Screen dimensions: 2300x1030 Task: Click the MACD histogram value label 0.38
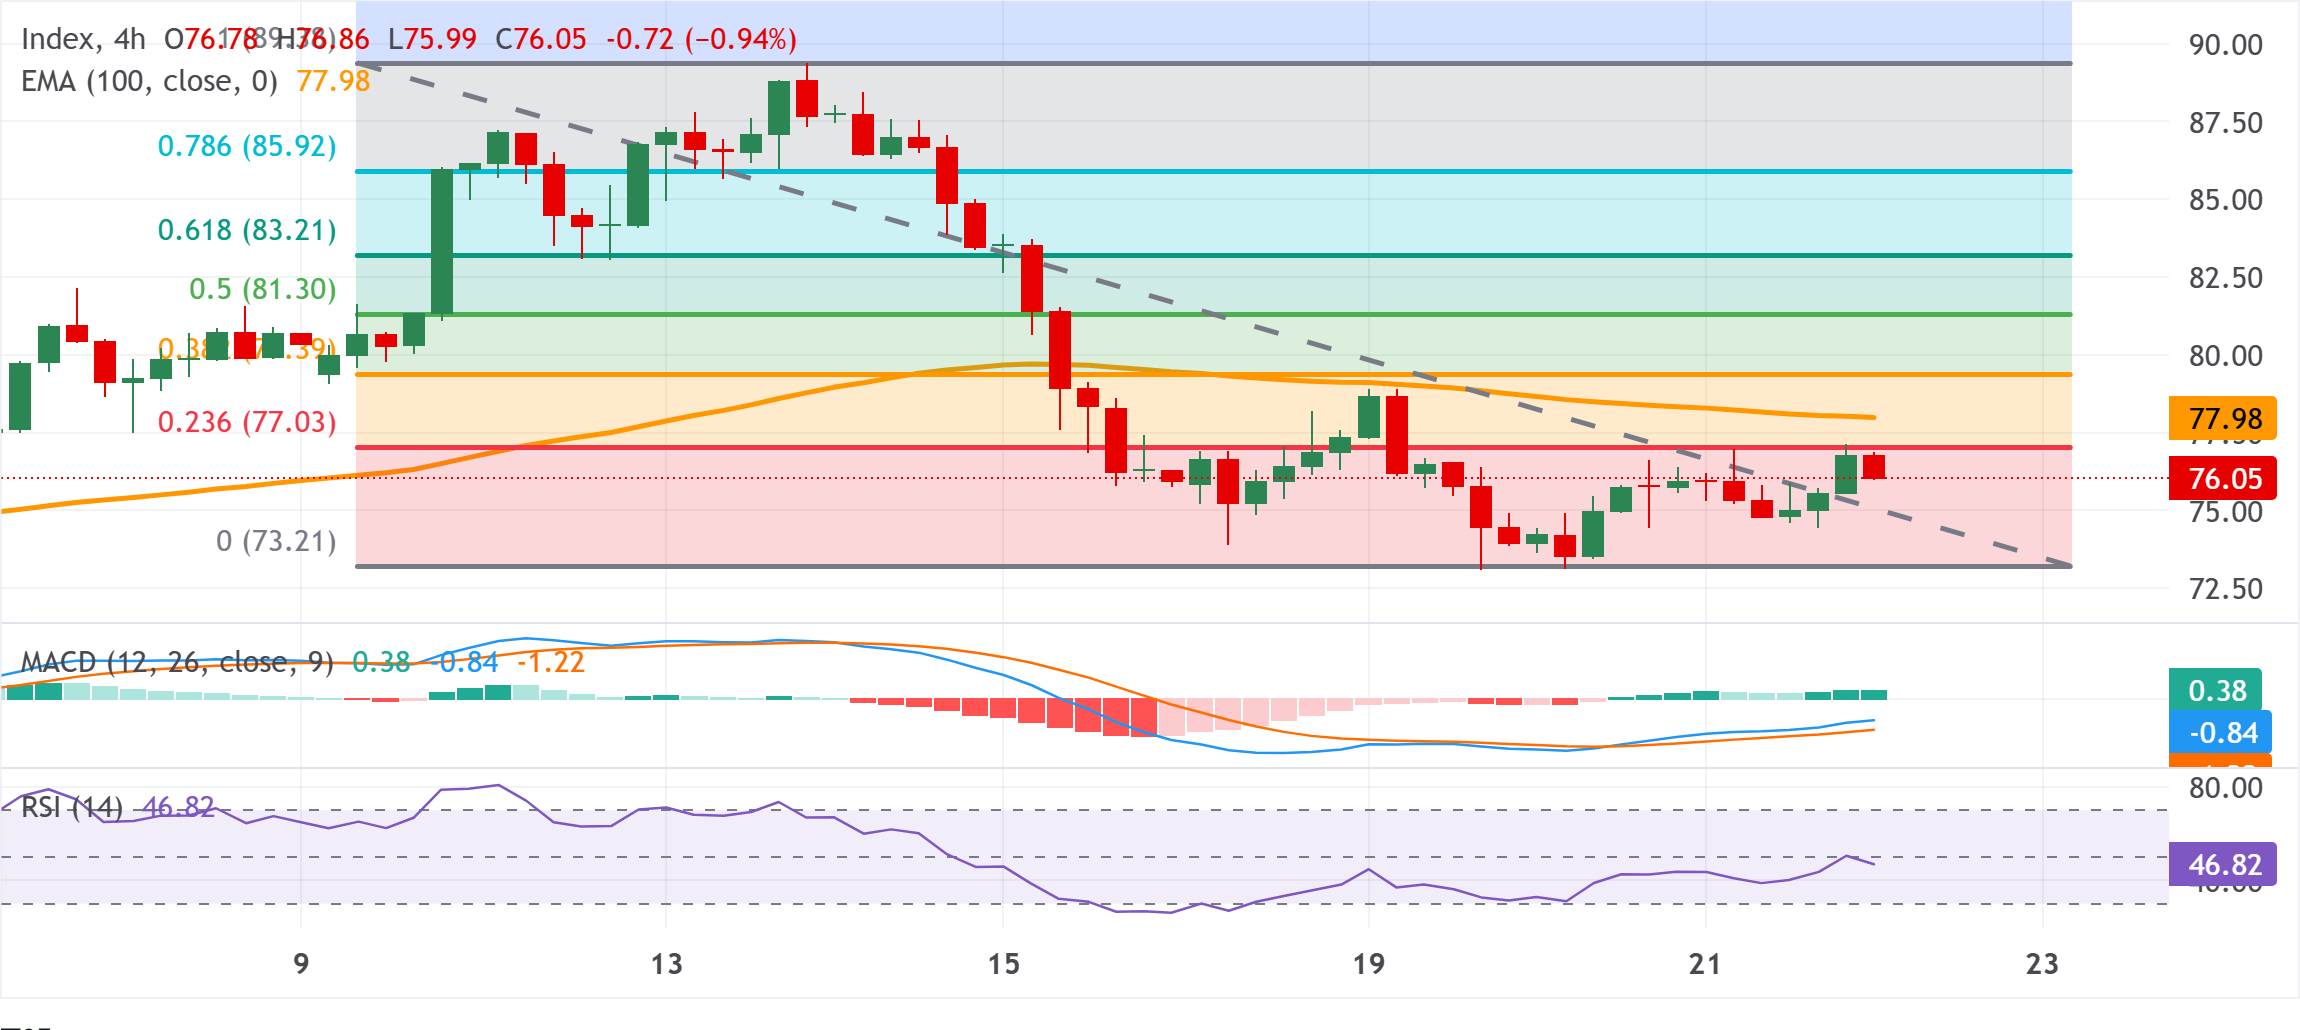pos(2216,690)
